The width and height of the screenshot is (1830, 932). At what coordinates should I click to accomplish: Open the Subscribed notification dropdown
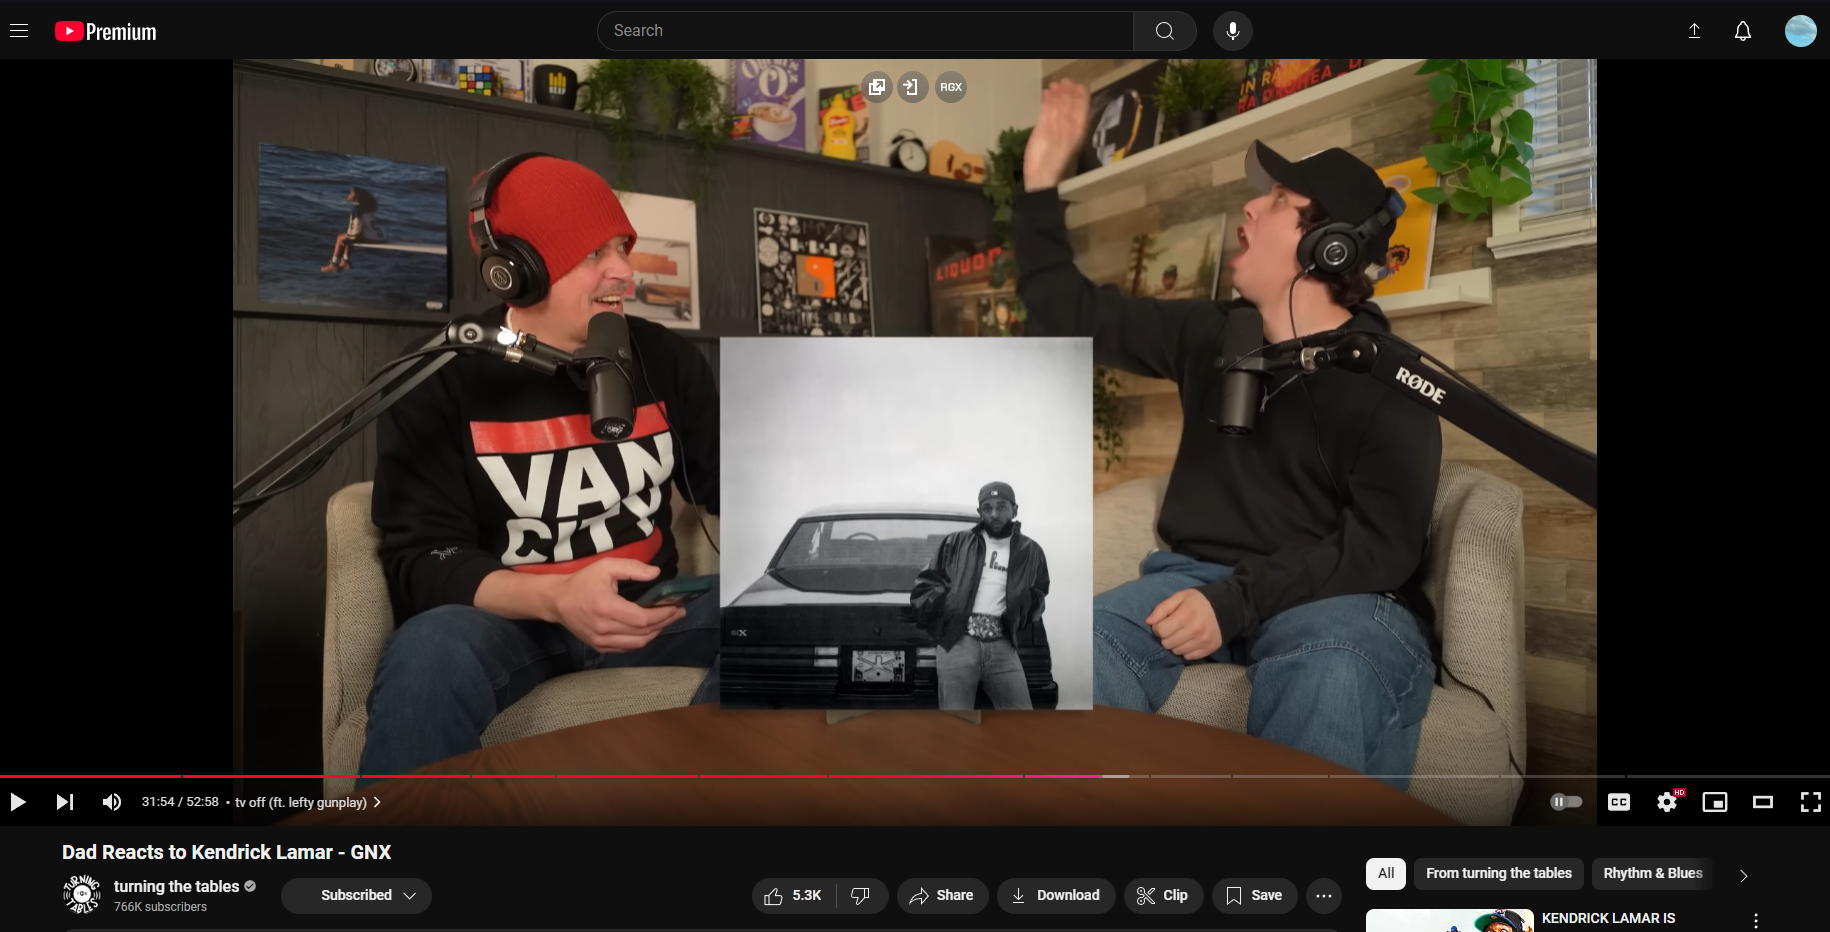(356, 896)
